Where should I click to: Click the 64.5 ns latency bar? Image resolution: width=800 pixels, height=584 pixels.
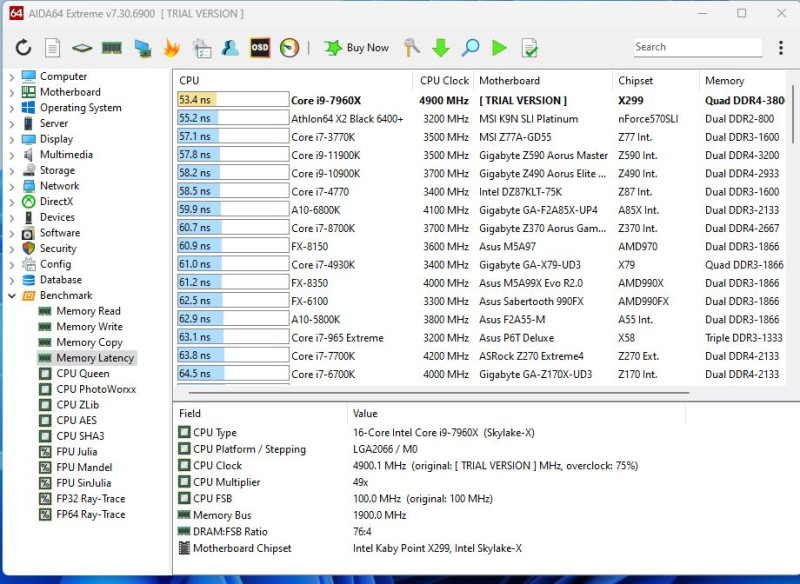(x=233, y=374)
